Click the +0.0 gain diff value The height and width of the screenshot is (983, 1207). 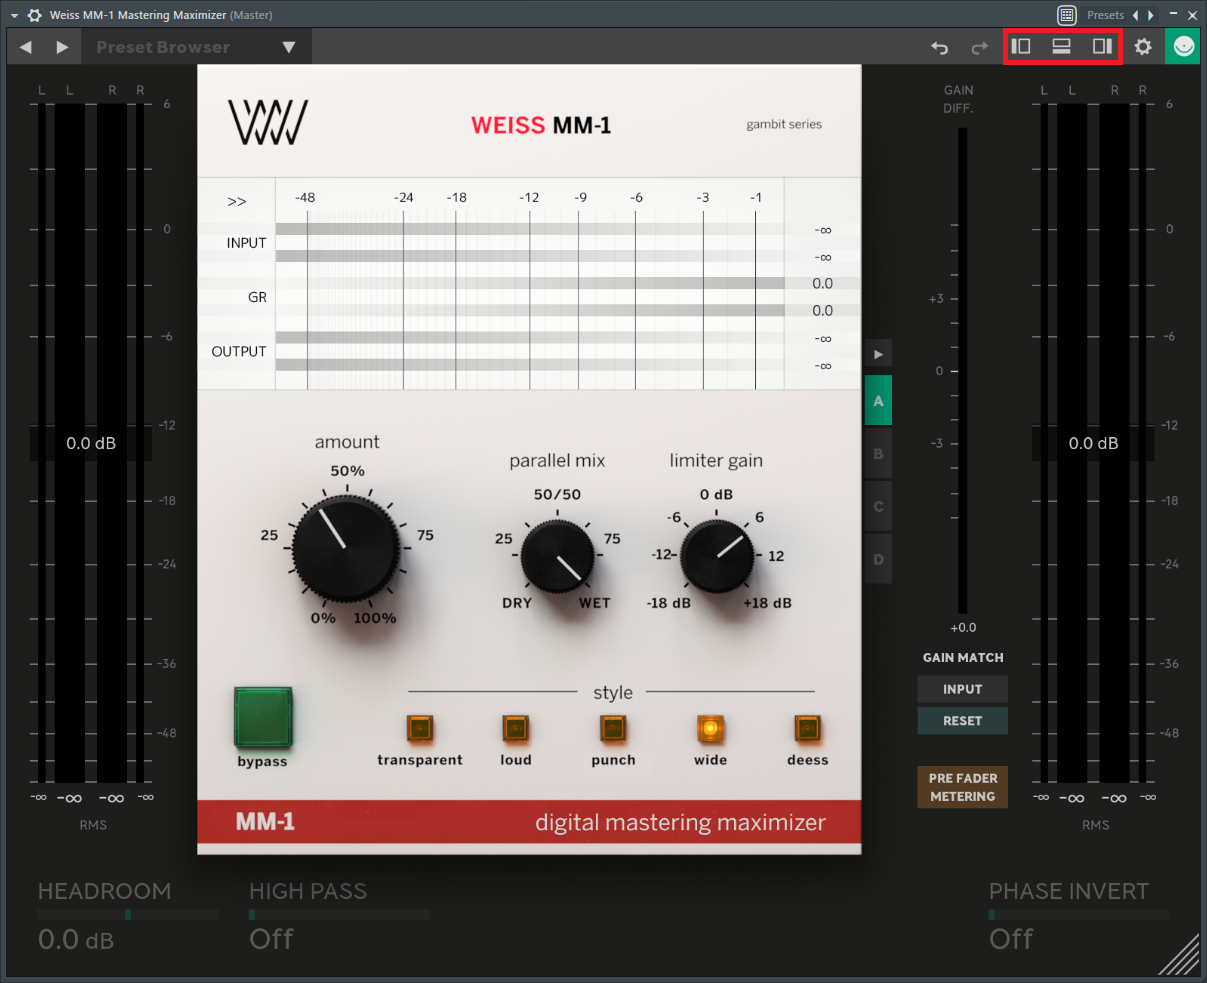[962, 627]
